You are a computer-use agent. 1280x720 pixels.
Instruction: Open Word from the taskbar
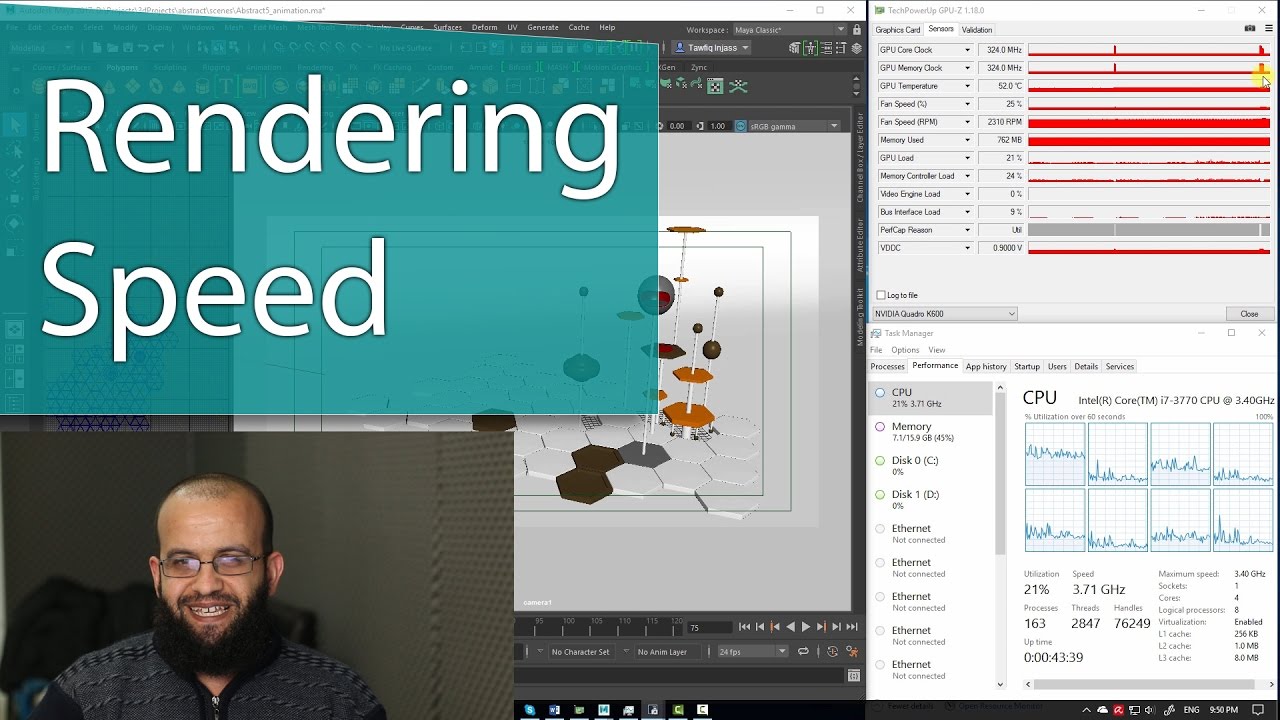[x=554, y=710]
